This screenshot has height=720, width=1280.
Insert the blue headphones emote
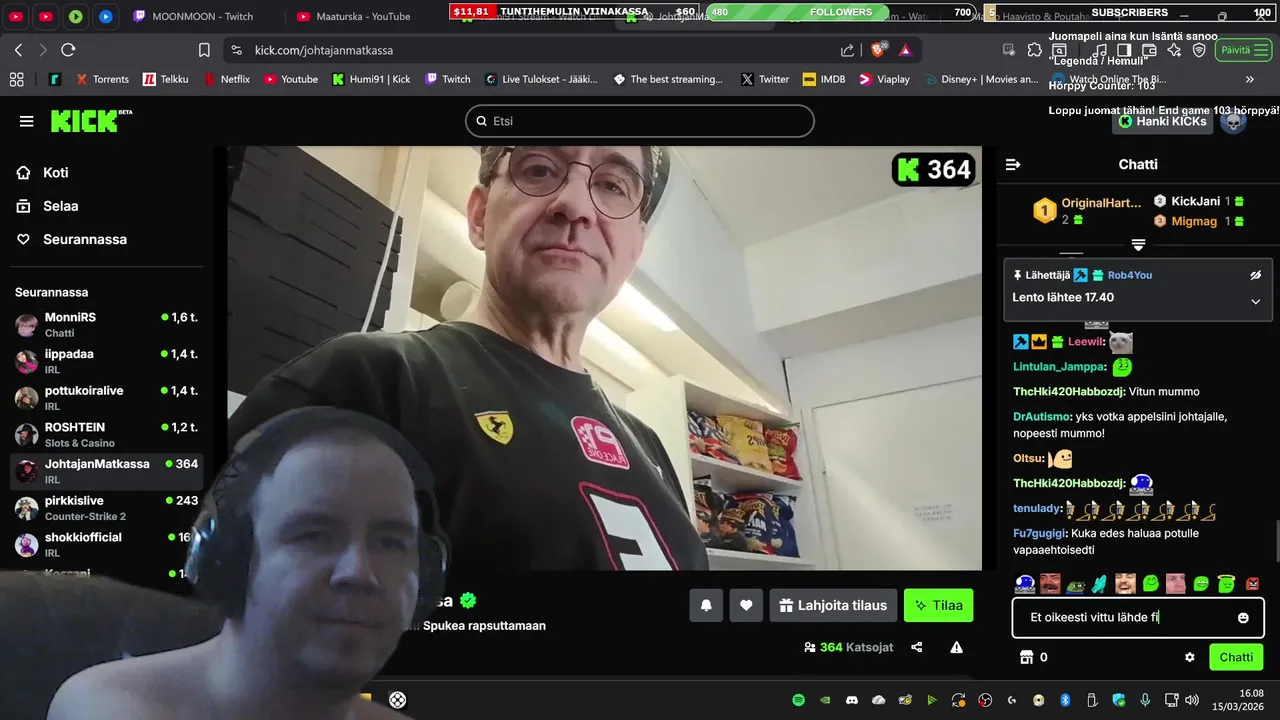pyautogui.click(x=1024, y=583)
